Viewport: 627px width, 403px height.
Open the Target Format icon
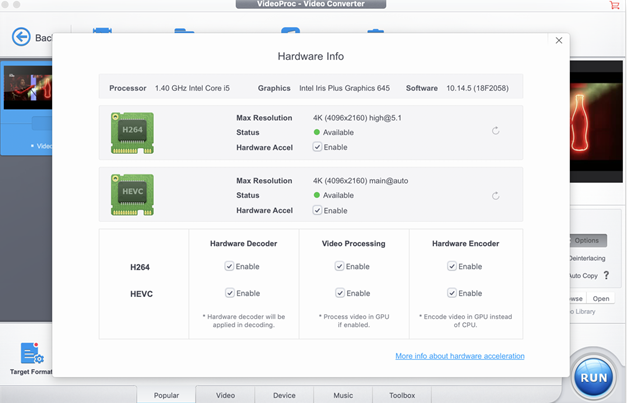(31, 354)
